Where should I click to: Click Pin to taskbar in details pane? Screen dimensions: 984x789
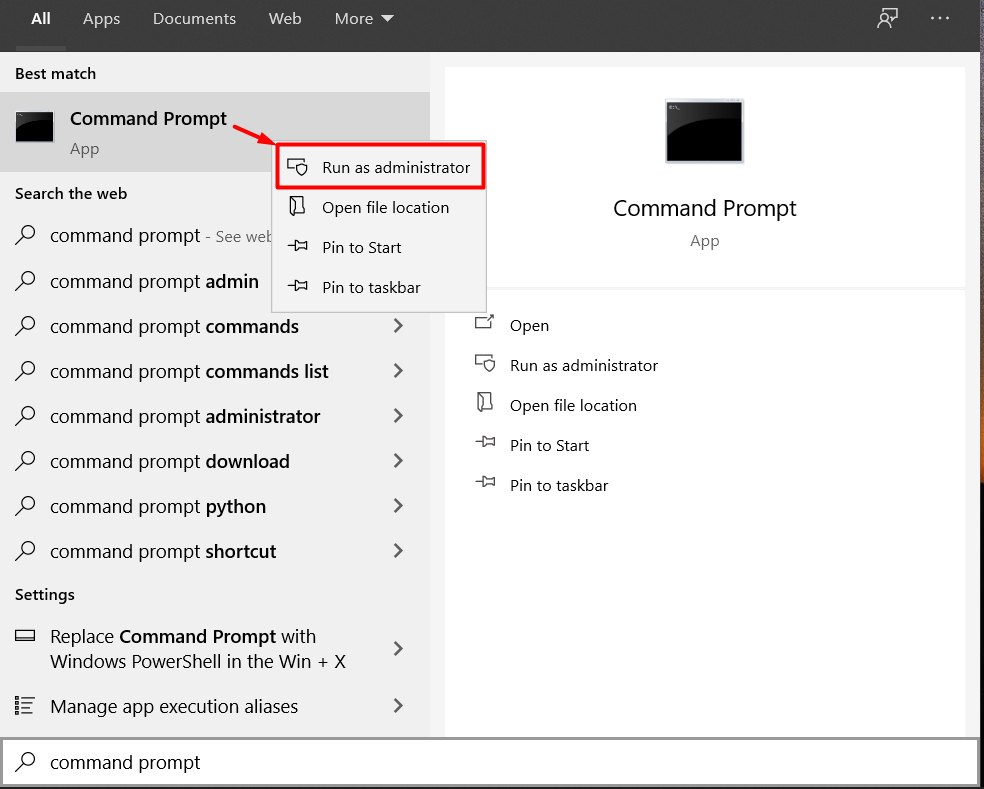click(x=559, y=486)
